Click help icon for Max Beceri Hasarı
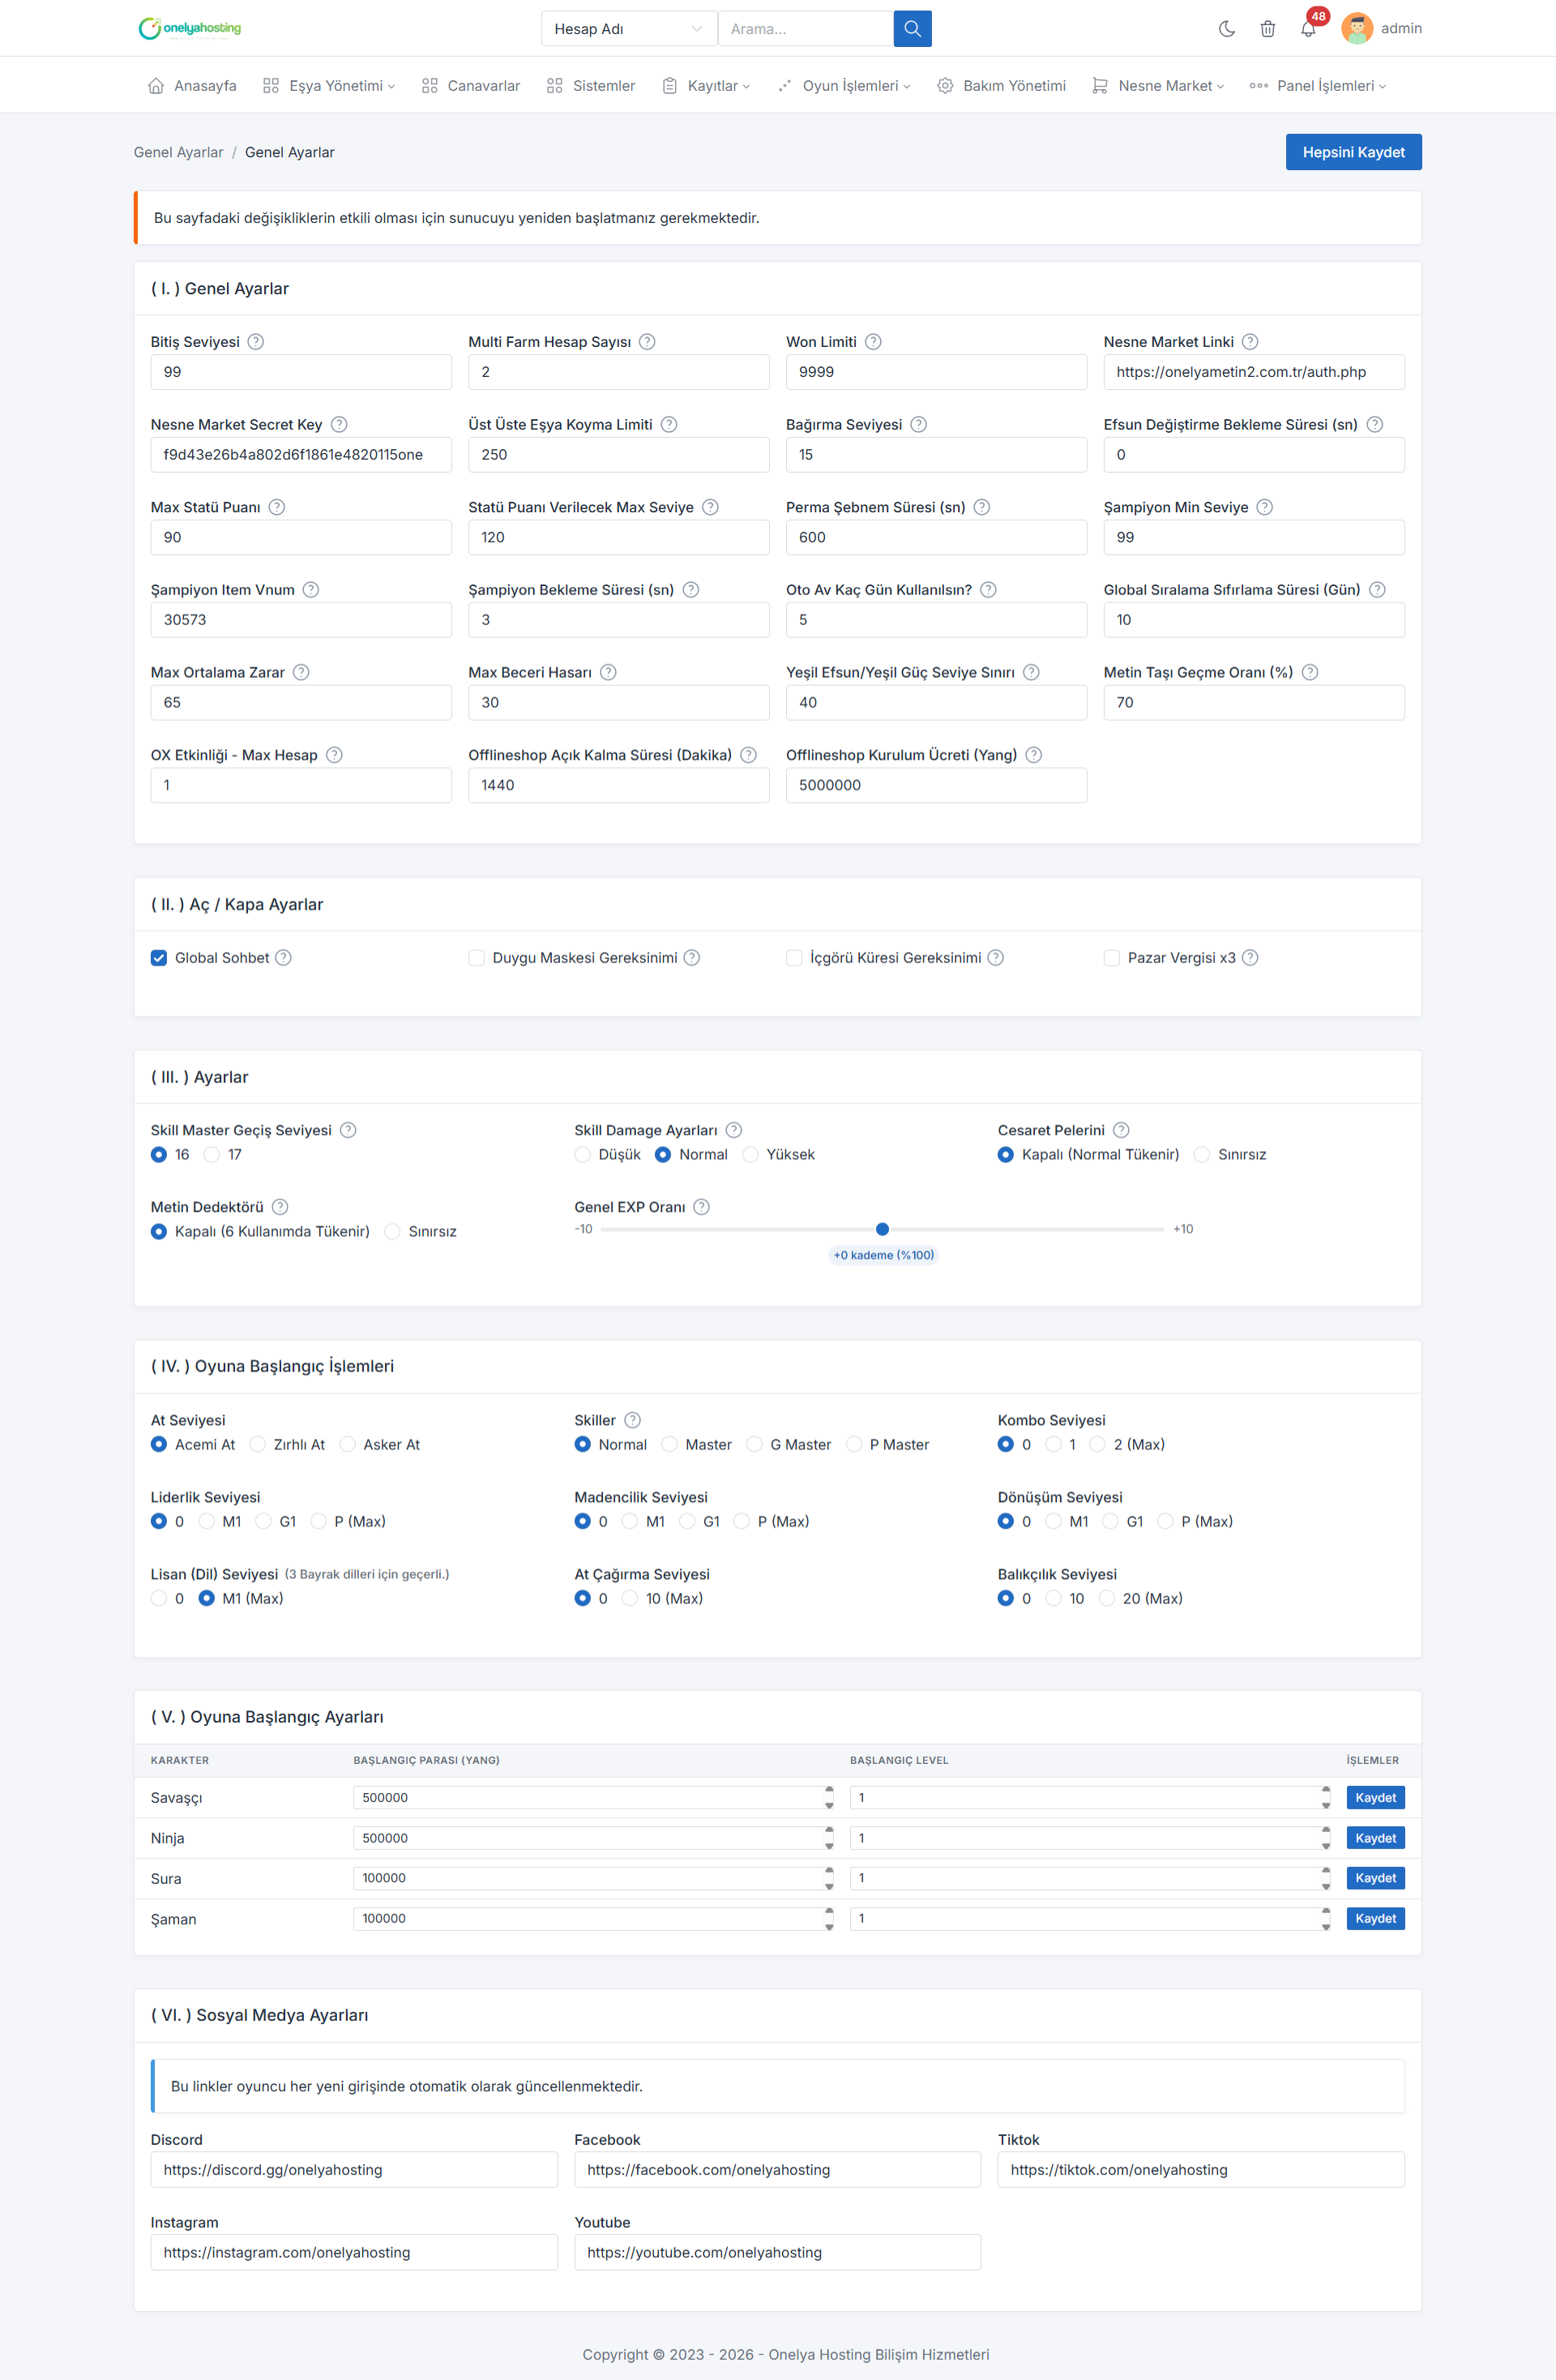Screen dimensions: 1556x2380 point(608,672)
